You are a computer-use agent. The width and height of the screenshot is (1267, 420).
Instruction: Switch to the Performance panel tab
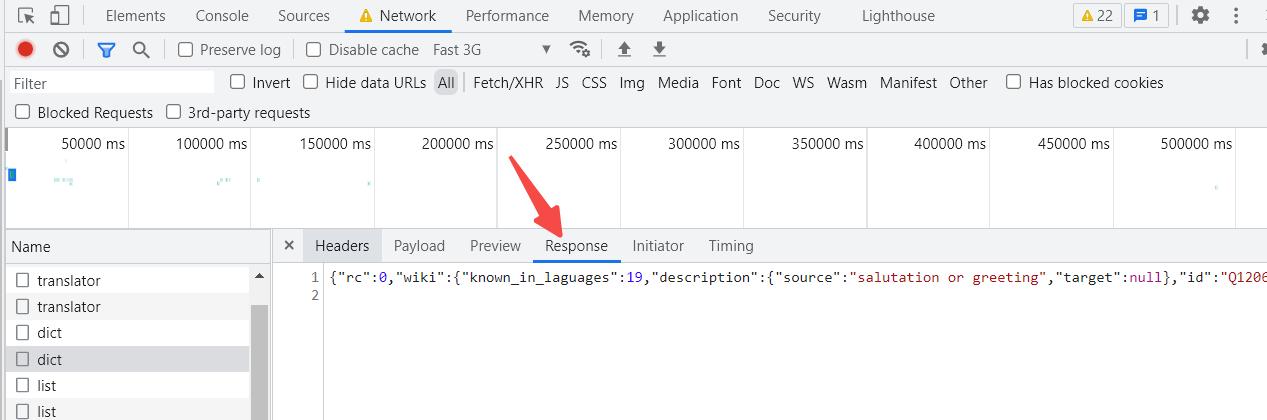click(507, 16)
